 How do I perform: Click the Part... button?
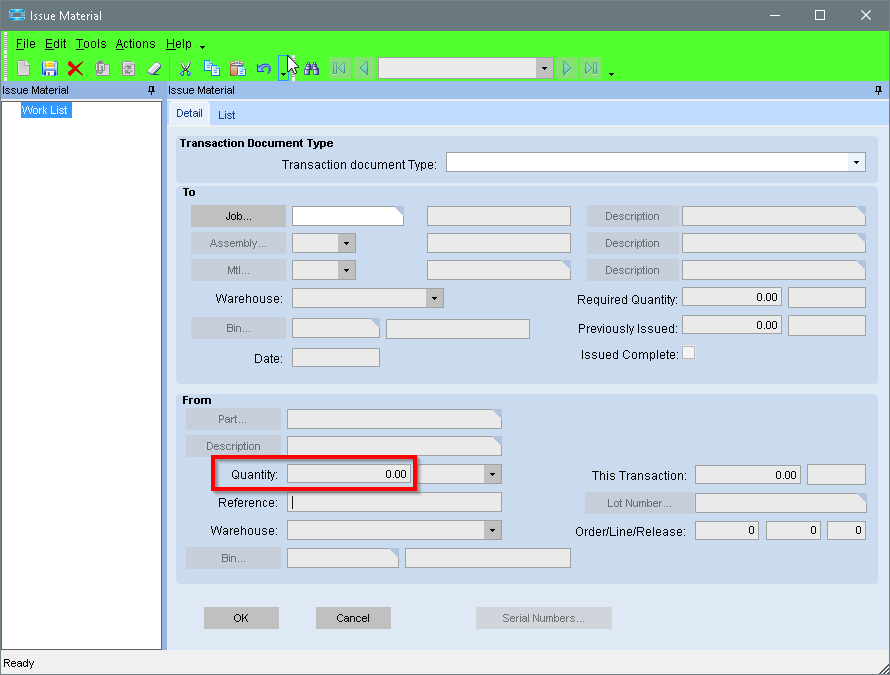233,419
